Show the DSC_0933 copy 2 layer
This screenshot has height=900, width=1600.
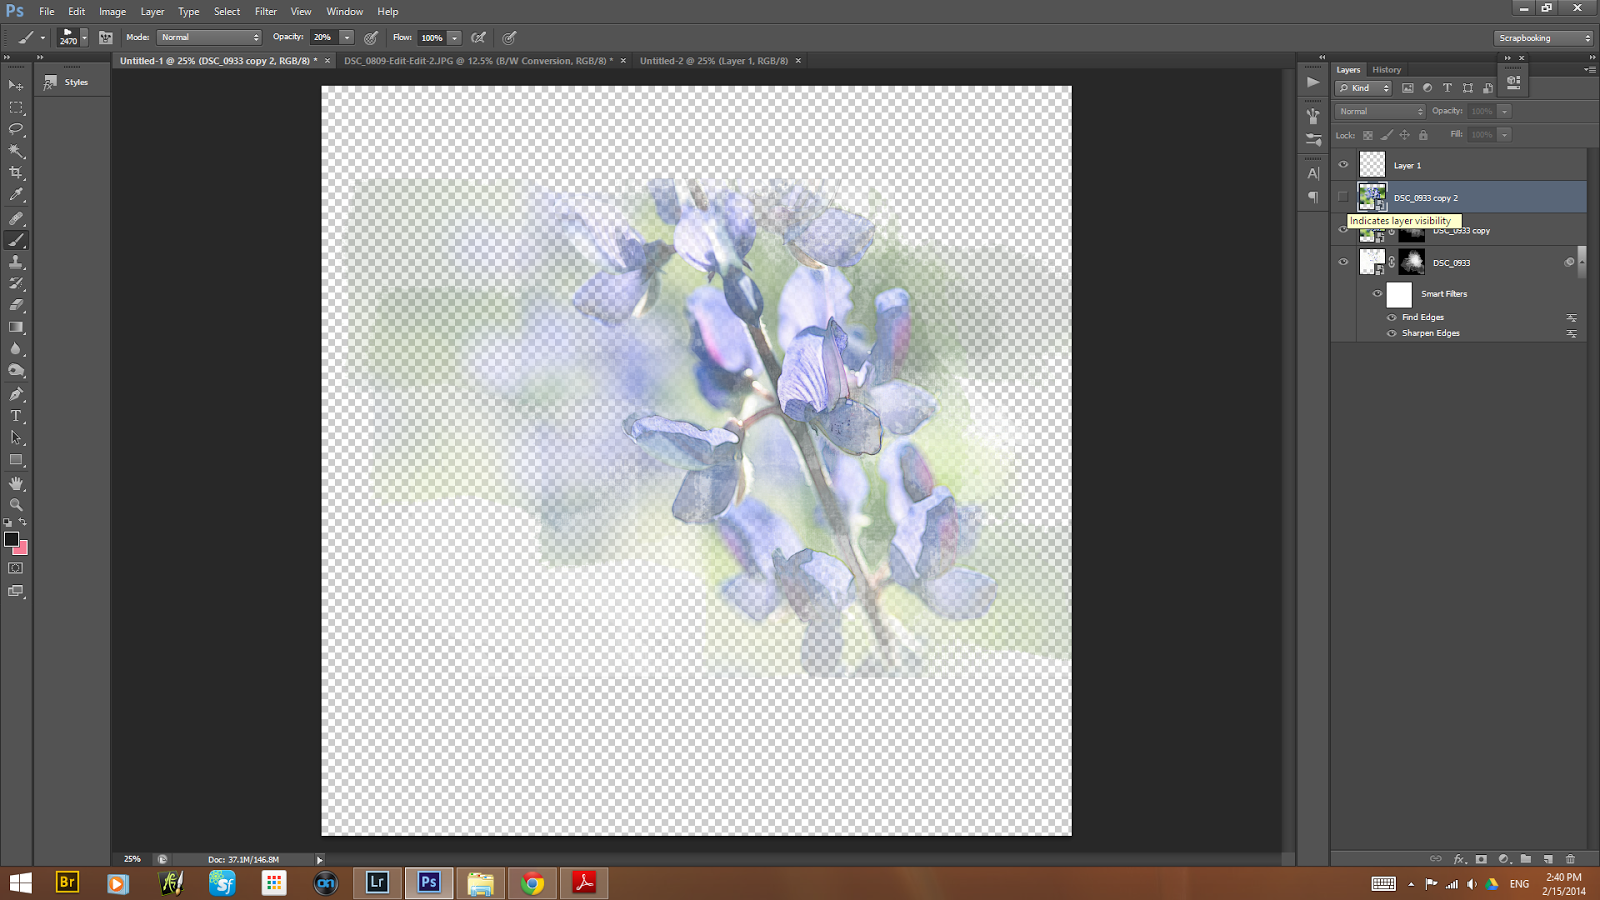(1343, 197)
